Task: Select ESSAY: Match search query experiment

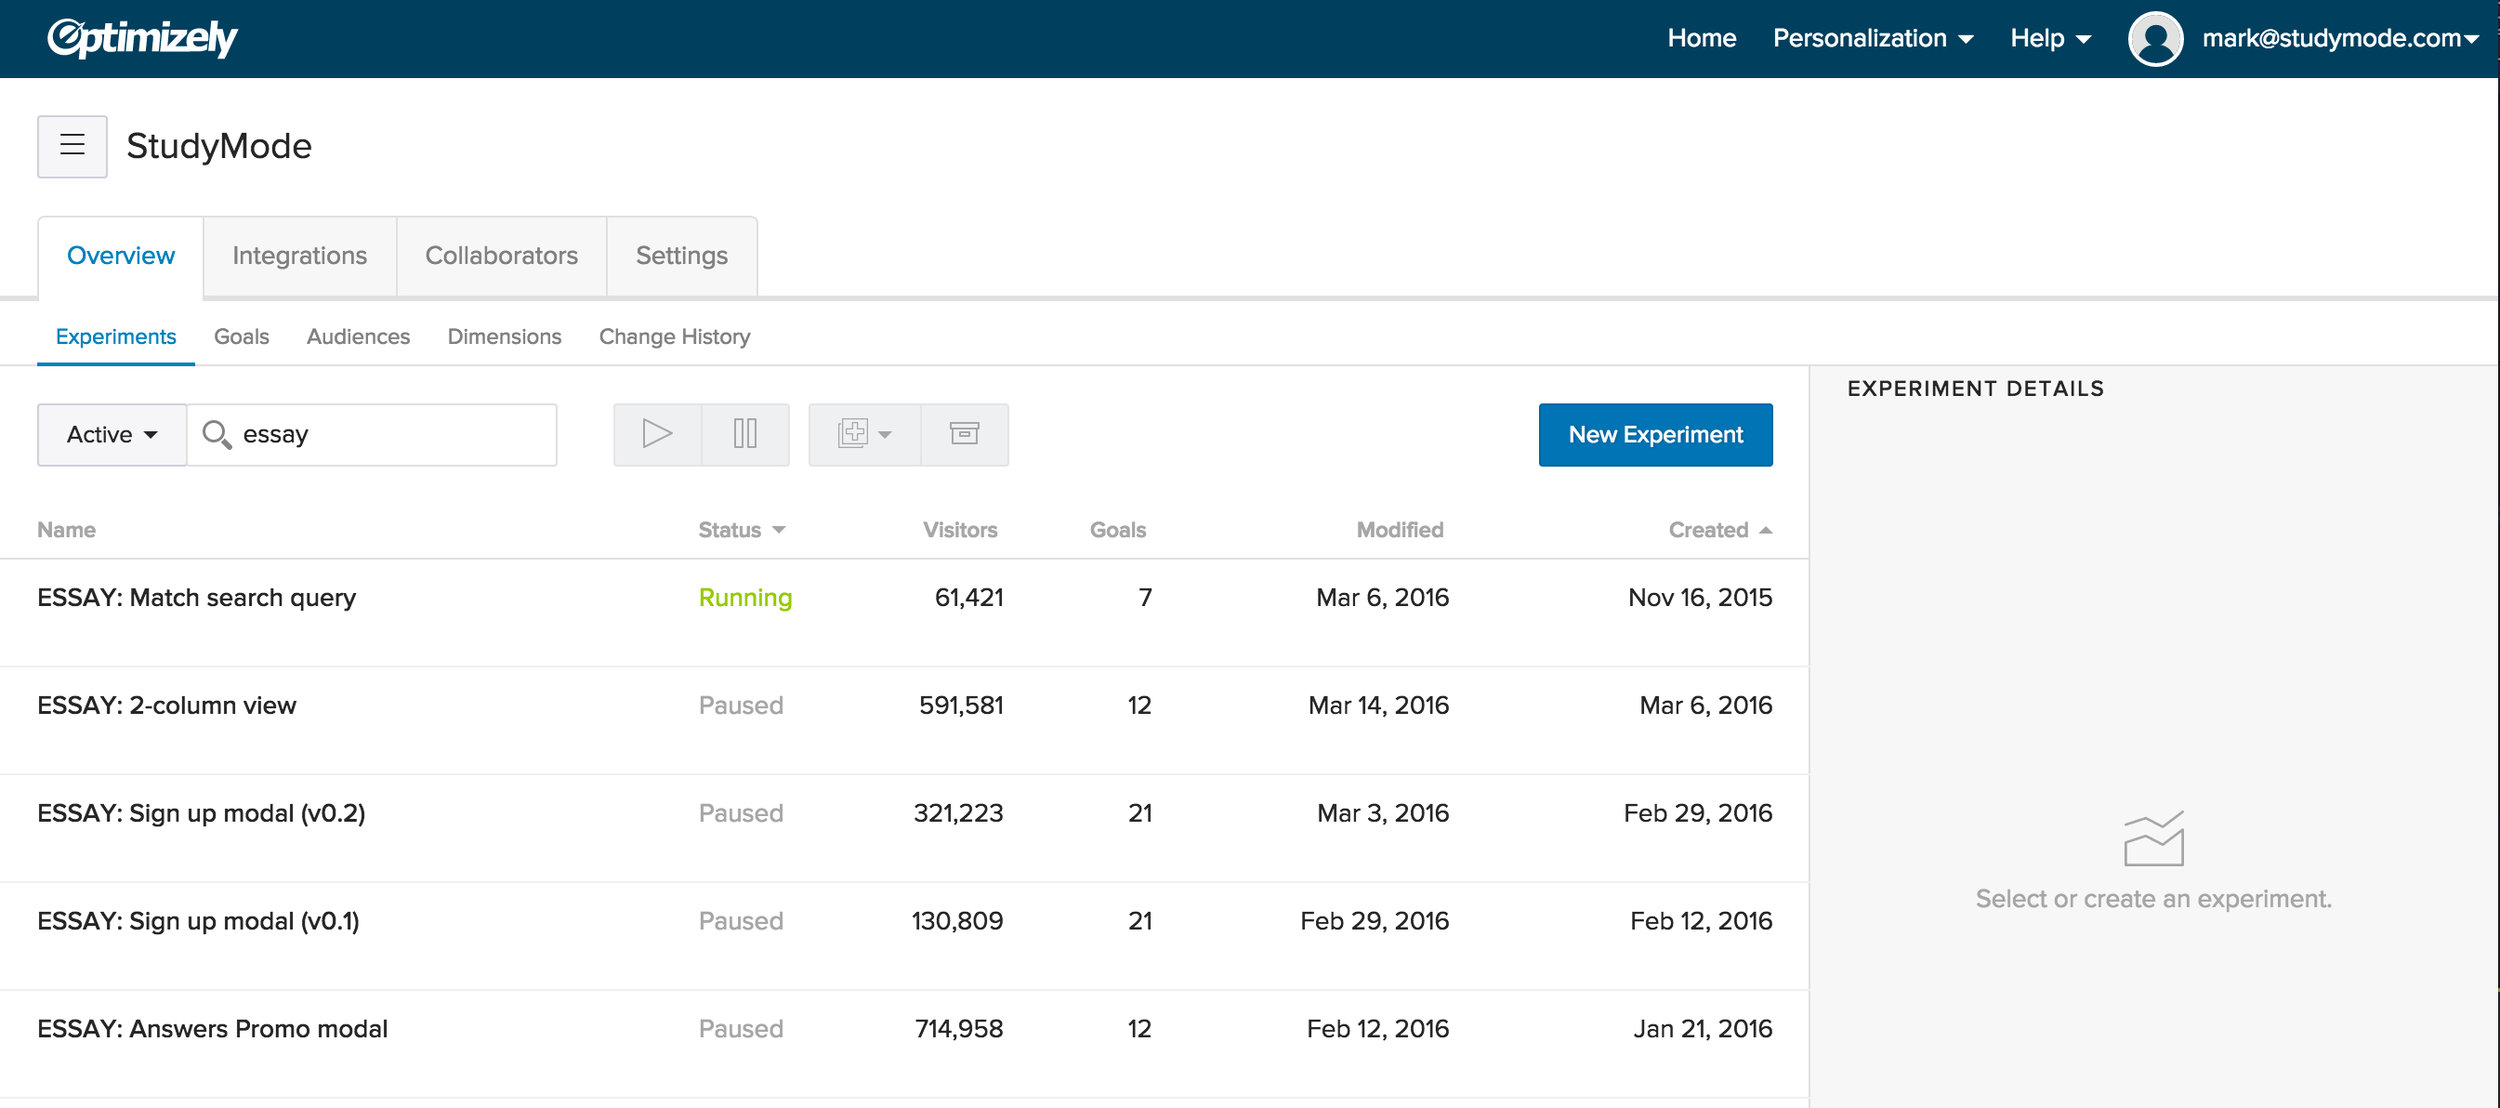Action: [197, 598]
